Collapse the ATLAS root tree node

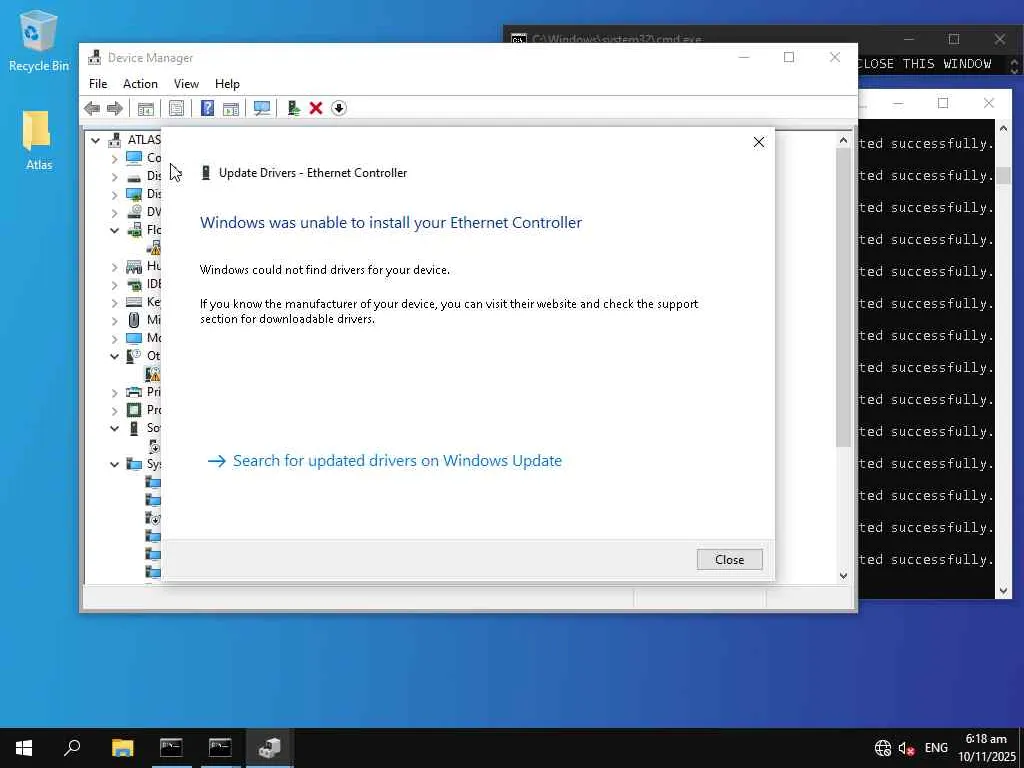pos(95,140)
